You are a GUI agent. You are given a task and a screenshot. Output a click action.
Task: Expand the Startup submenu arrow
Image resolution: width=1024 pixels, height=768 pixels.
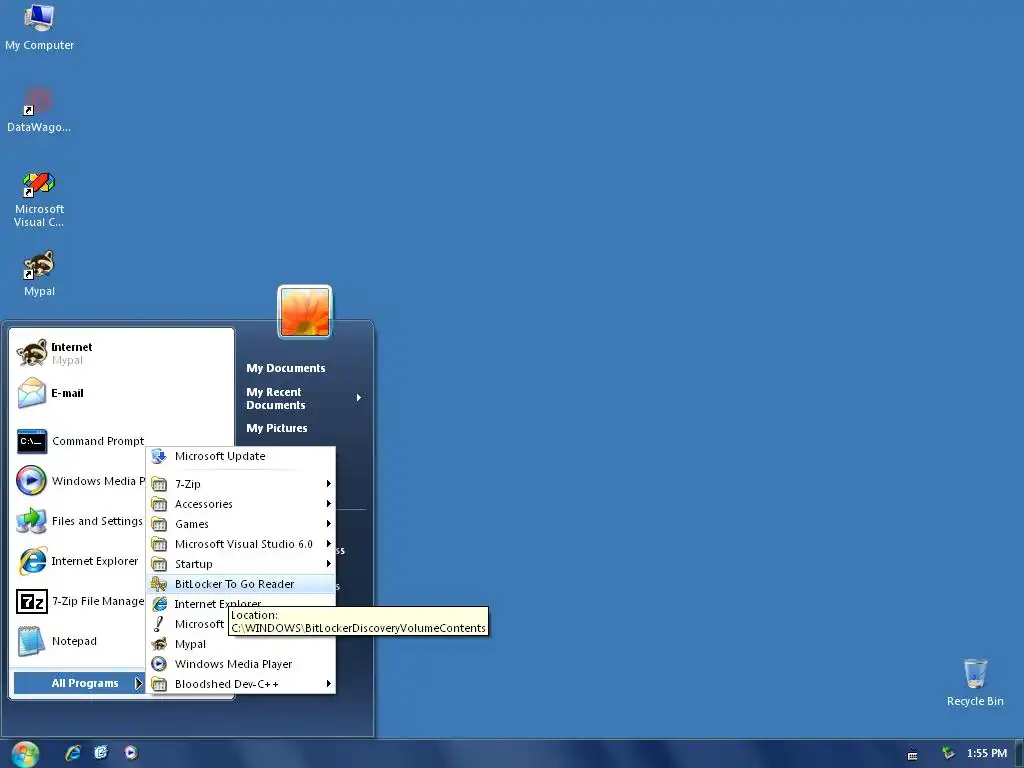[x=328, y=564]
